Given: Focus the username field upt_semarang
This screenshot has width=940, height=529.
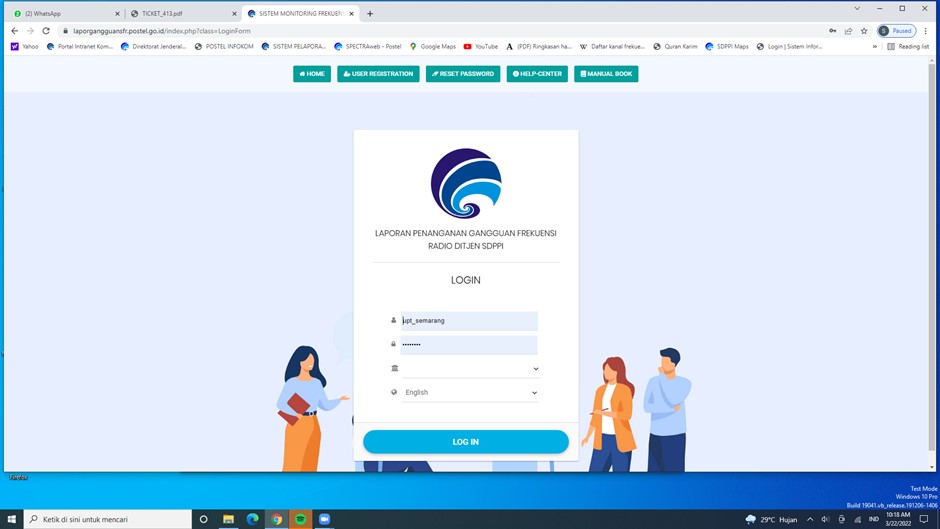Looking at the screenshot, I should (469, 321).
